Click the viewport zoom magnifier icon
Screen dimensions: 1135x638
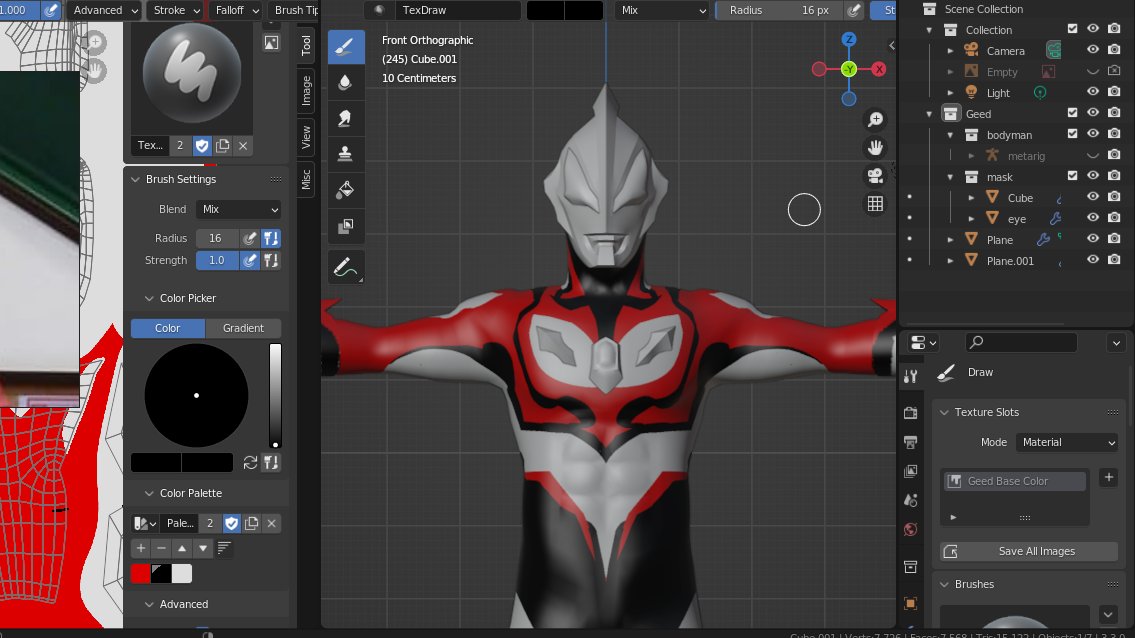coord(875,120)
